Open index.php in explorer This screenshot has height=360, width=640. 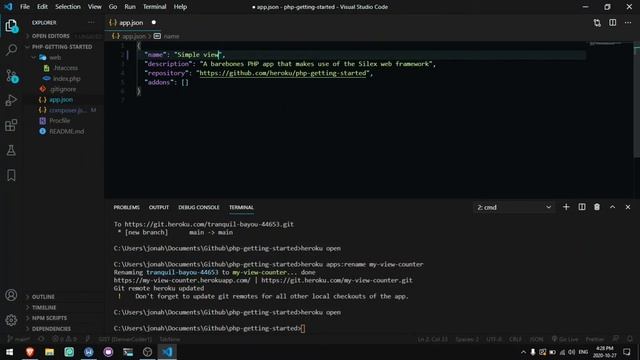67,79
